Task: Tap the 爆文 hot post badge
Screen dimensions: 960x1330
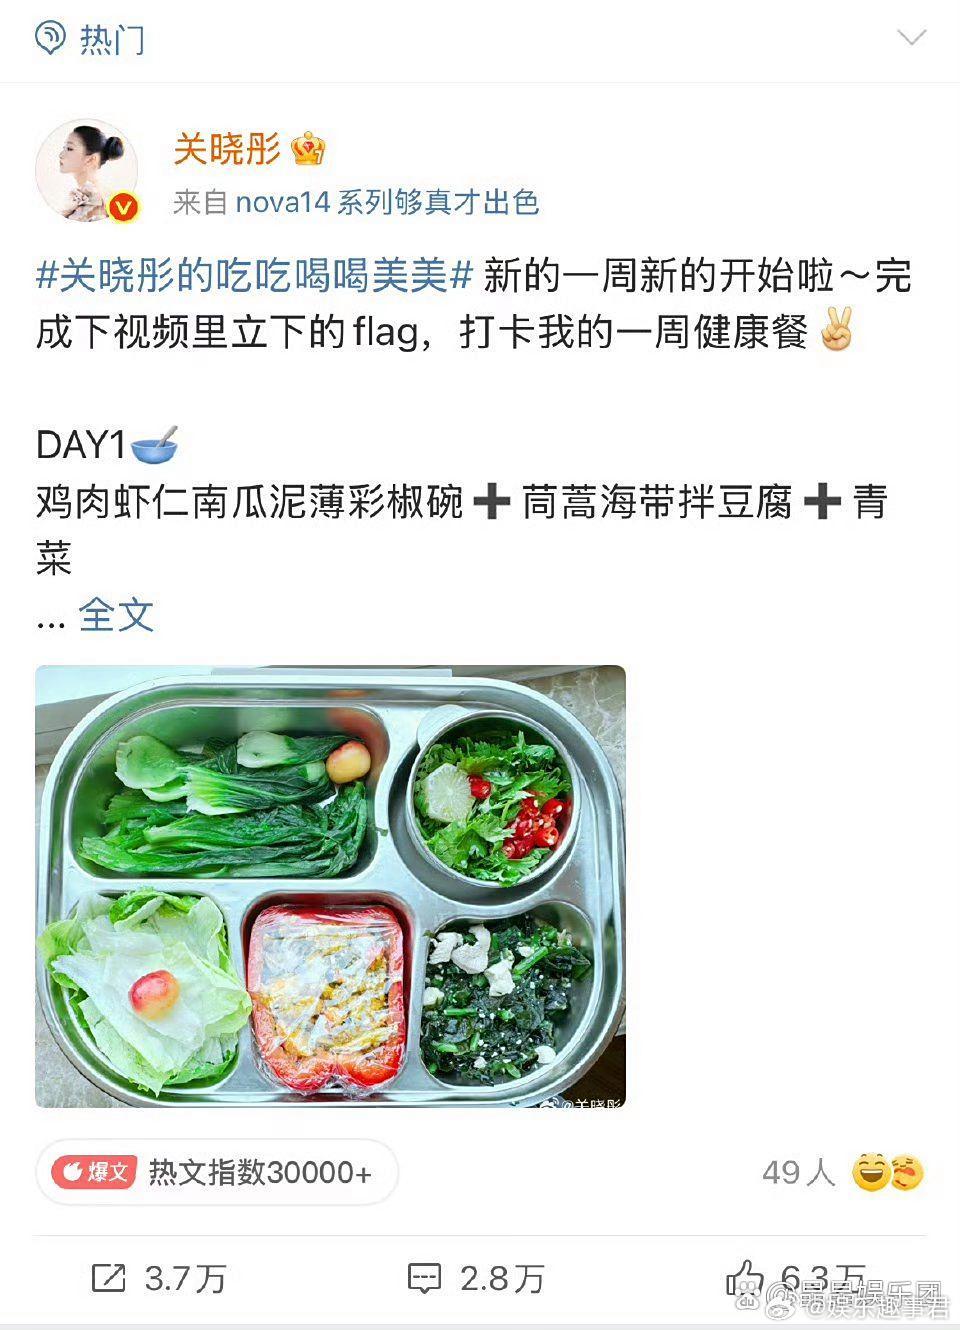Action: tap(94, 1172)
